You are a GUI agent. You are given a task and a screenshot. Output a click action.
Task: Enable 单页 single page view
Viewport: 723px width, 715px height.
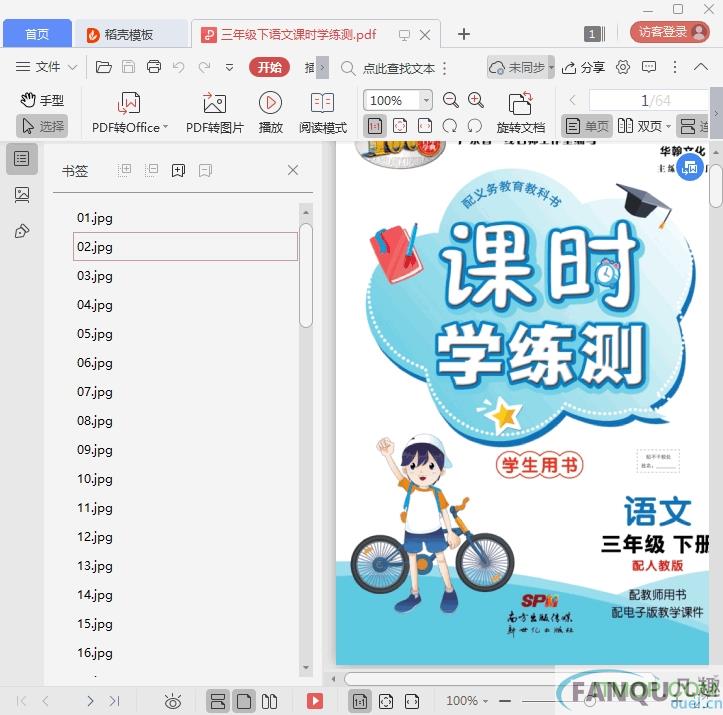click(x=587, y=126)
